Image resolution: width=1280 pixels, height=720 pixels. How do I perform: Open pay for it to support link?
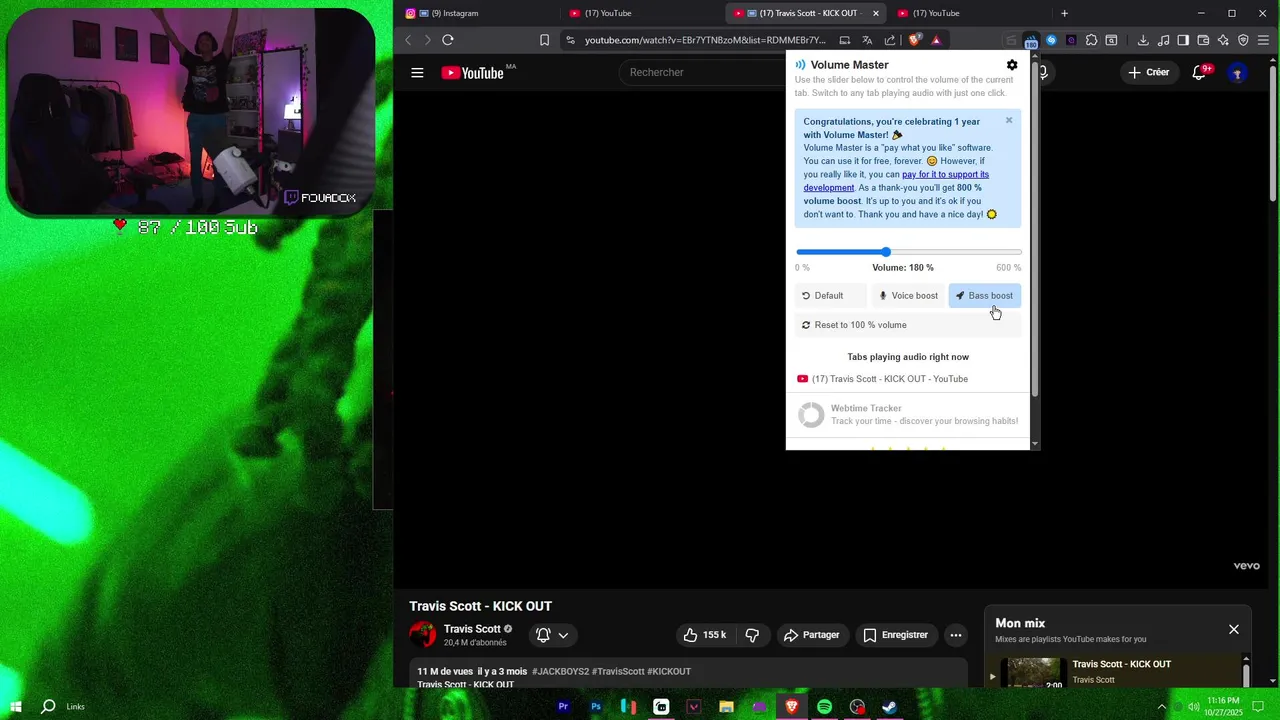coord(896,181)
